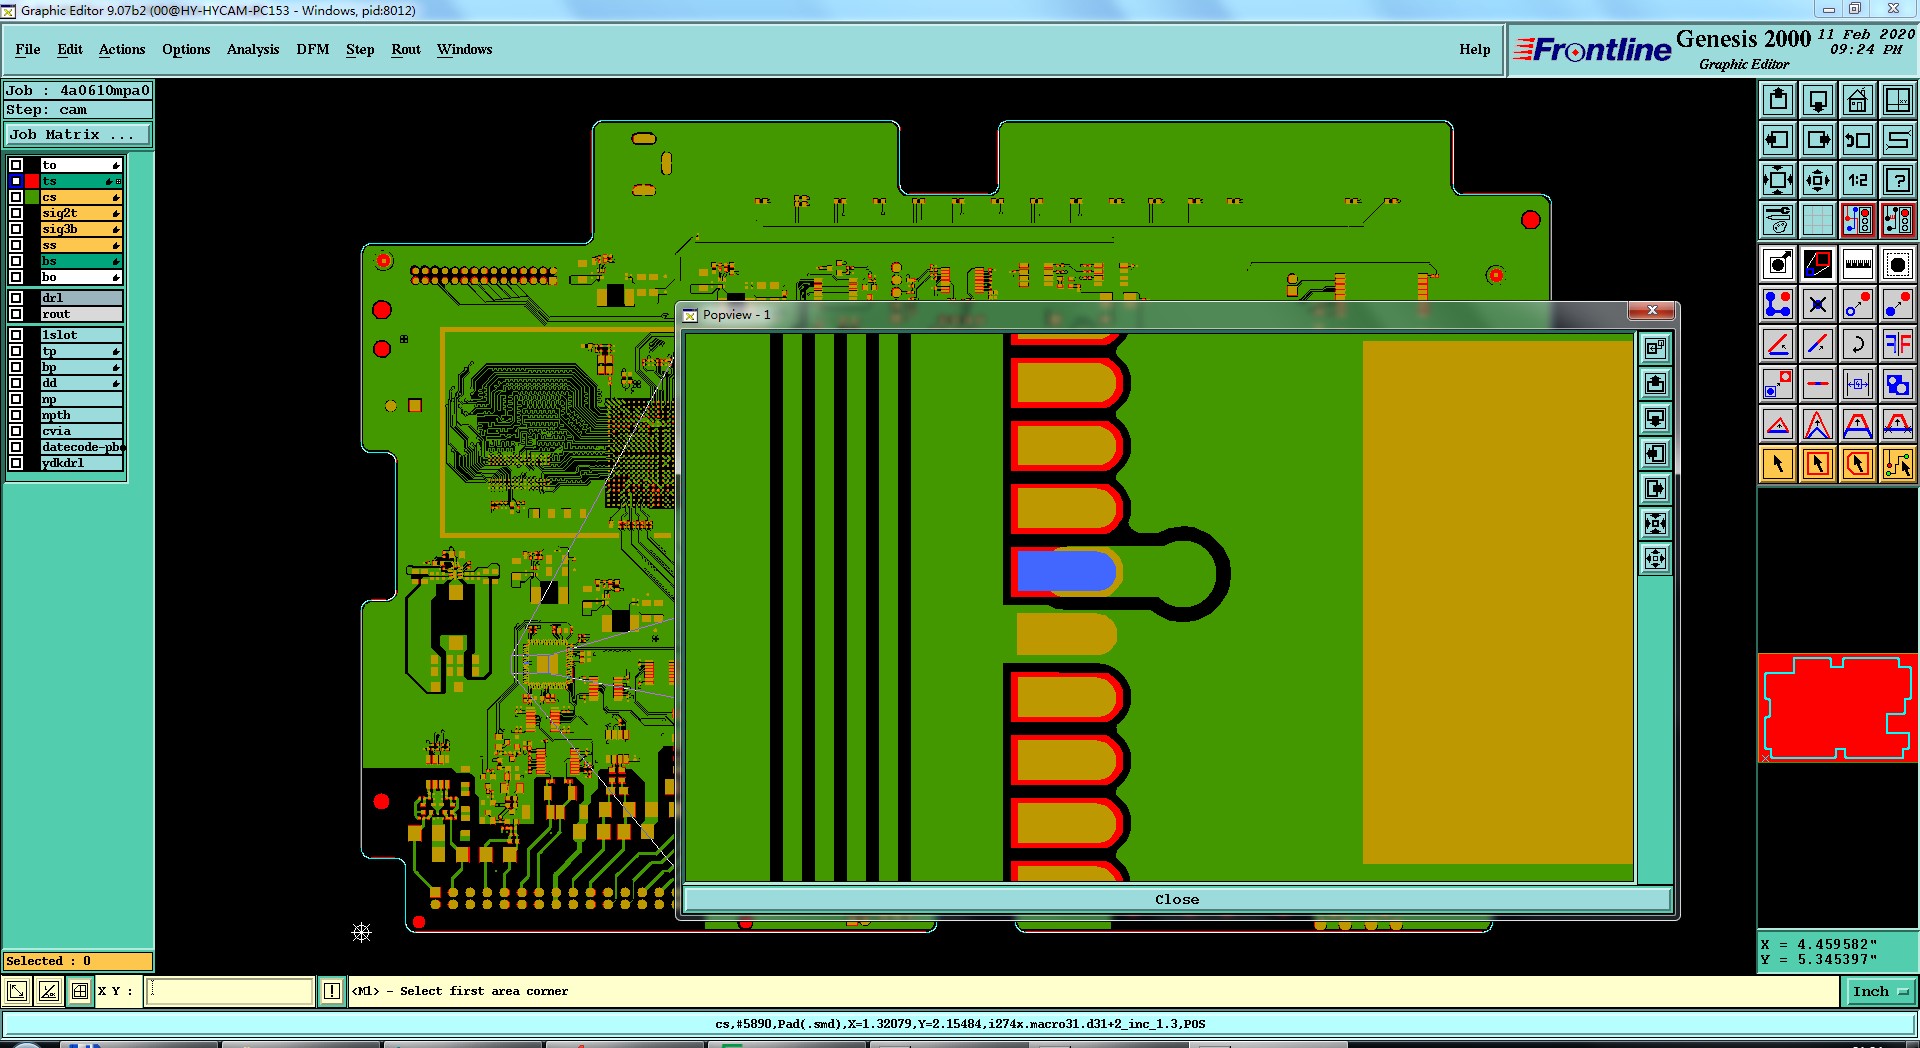
Task: Click the Popview pan down icon
Action: [1656, 419]
